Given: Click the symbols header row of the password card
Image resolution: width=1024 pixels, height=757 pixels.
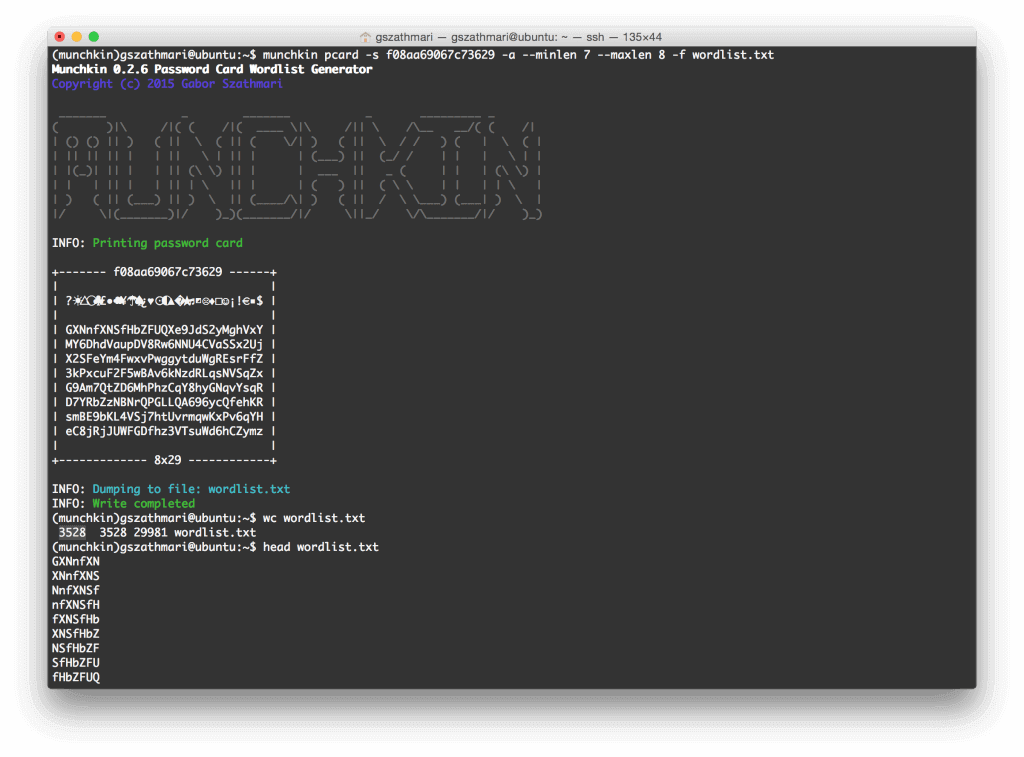Looking at the screenshot, I should (164, 301).
